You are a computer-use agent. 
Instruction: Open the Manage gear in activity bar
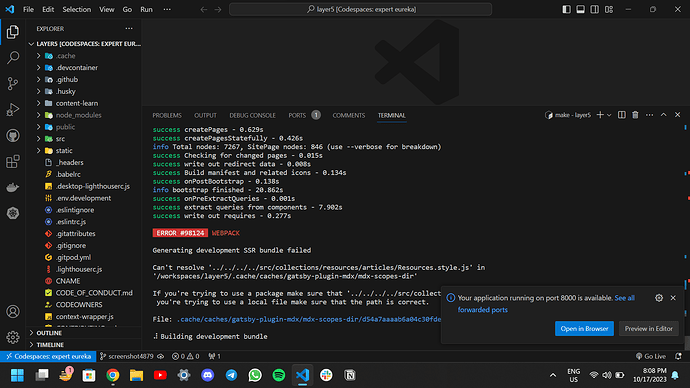(13, 337)
